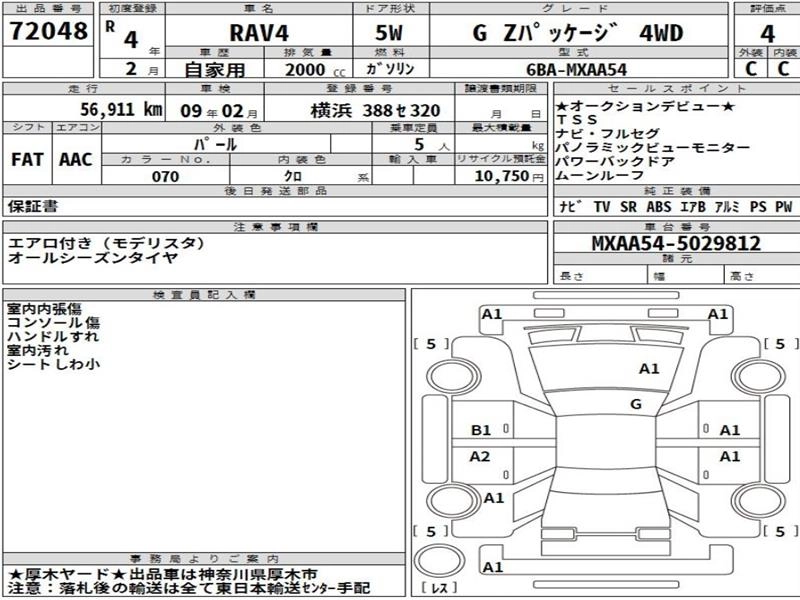Click パノラミックビューモニター sales point
The width and height of the screenshot is (800, 600).
point(653,147)
